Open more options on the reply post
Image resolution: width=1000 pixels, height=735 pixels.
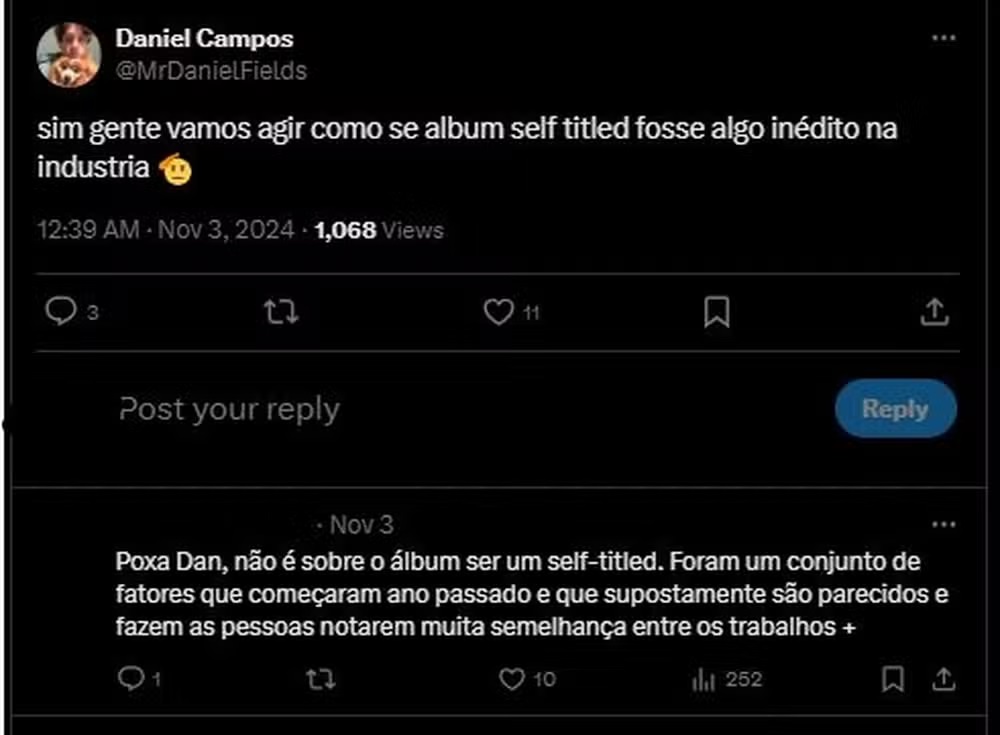point(943,524)
